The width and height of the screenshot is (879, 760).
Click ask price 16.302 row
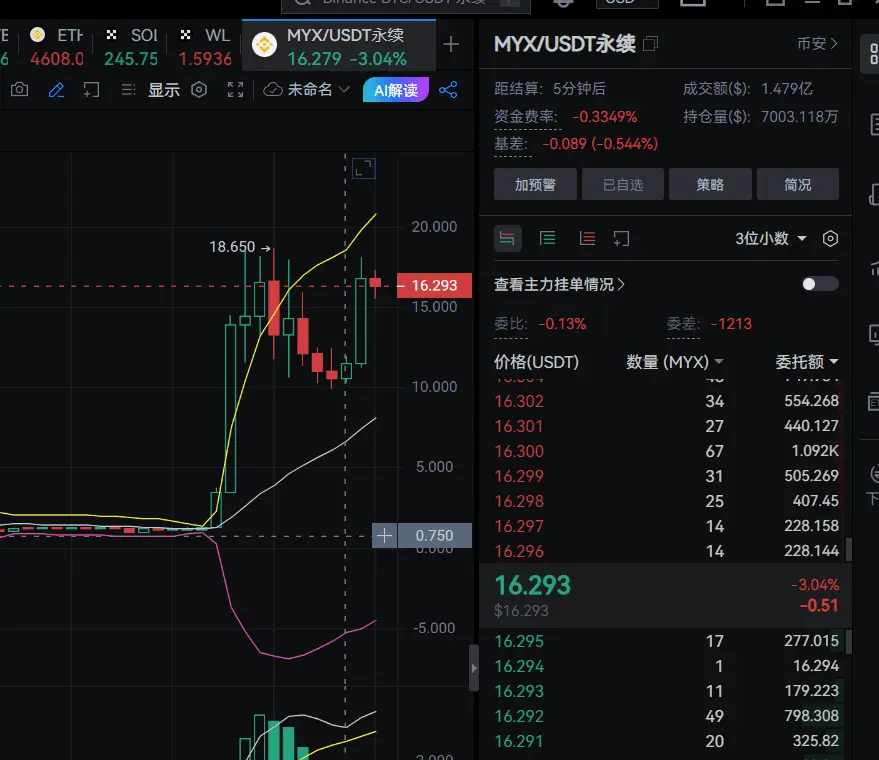coord(666,401)
